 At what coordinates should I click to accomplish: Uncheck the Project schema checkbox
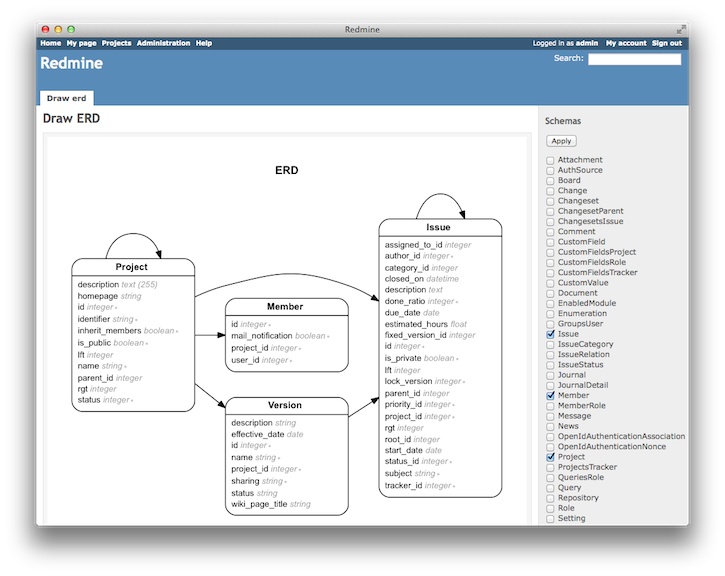coord(550,457)
